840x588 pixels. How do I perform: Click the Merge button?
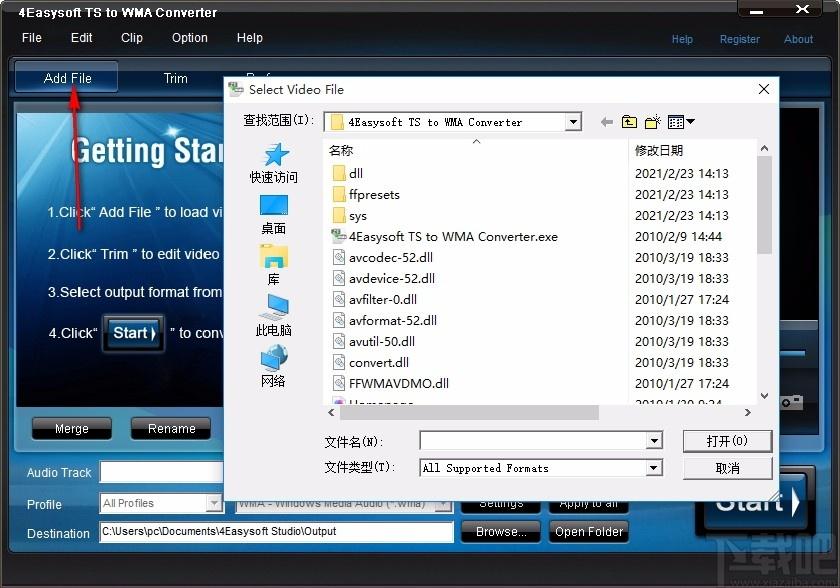point(72,428)
